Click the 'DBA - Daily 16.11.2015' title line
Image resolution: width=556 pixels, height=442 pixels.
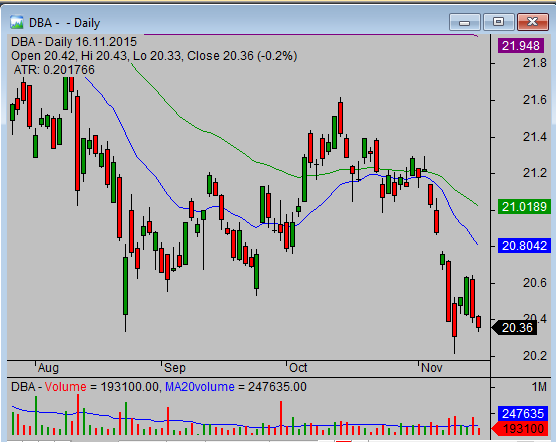pyautogui.click(x=74, y=42)
